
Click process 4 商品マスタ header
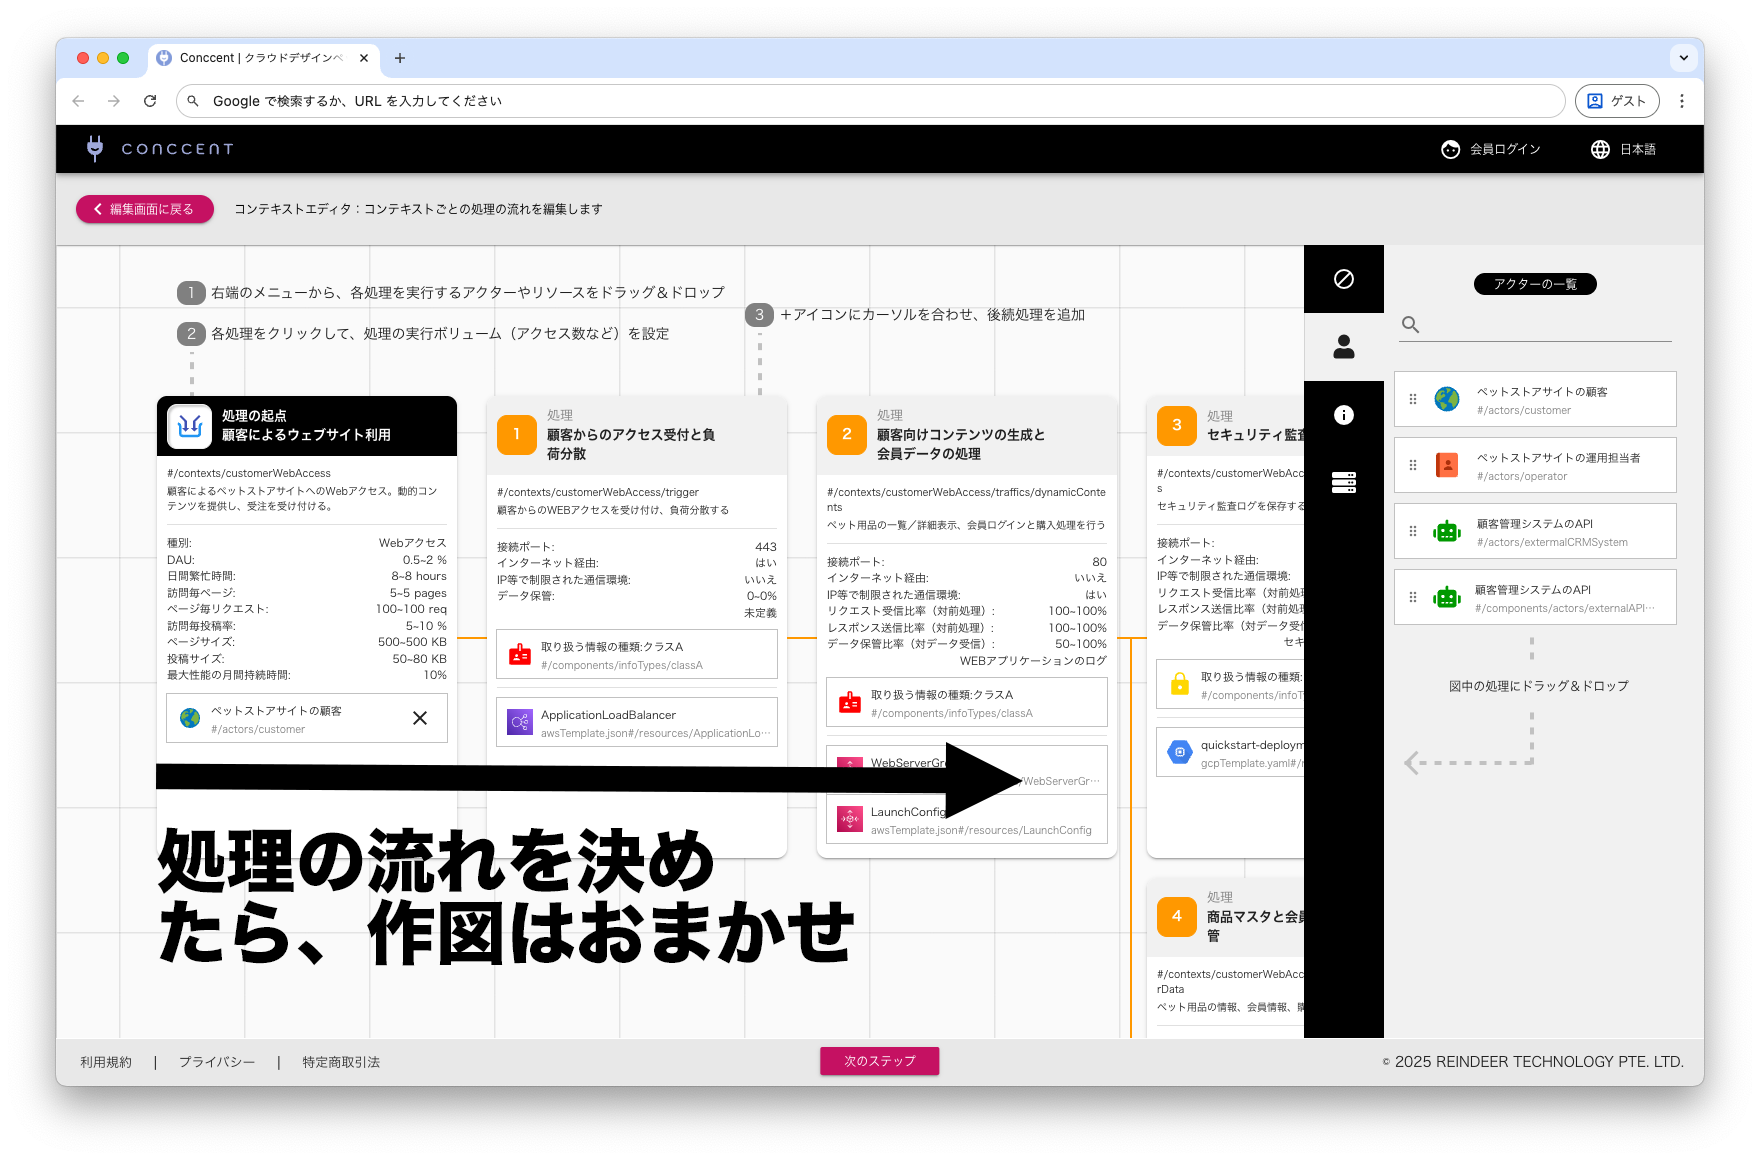tap(1226, 917)
